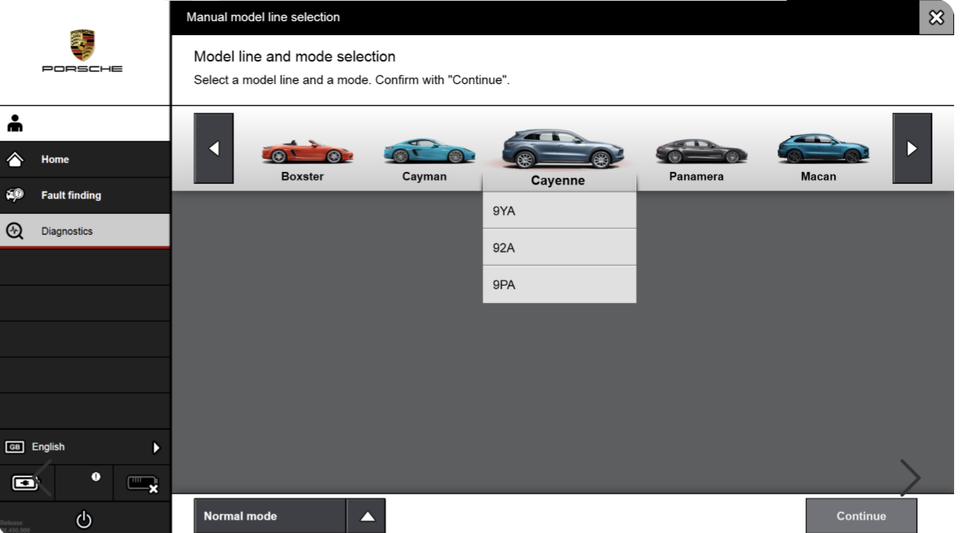Click the Porsche crest logo
The width and height of the screenshot is (960, 533).
coord(82,45)
